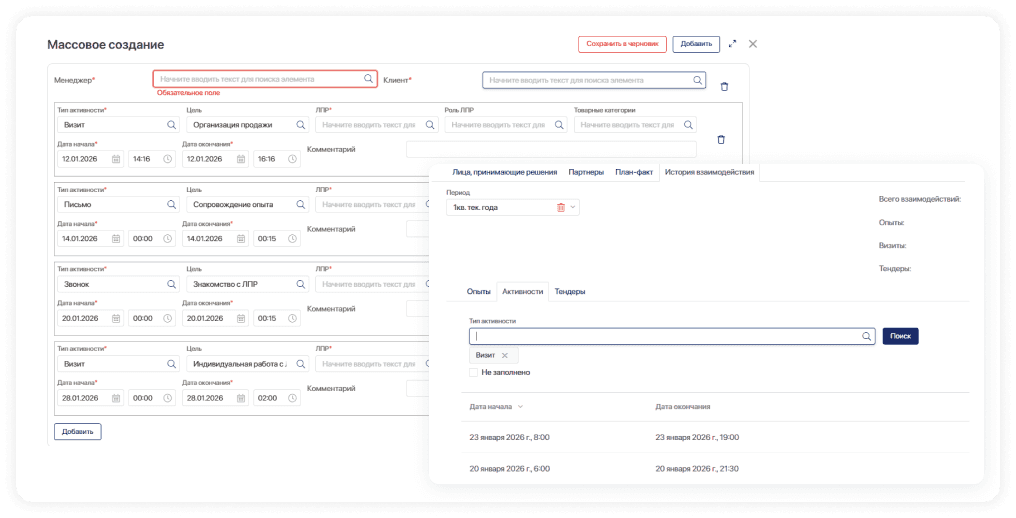Select the Партнеры tab
Screen dimensions: 1016x518
[586, 172]
